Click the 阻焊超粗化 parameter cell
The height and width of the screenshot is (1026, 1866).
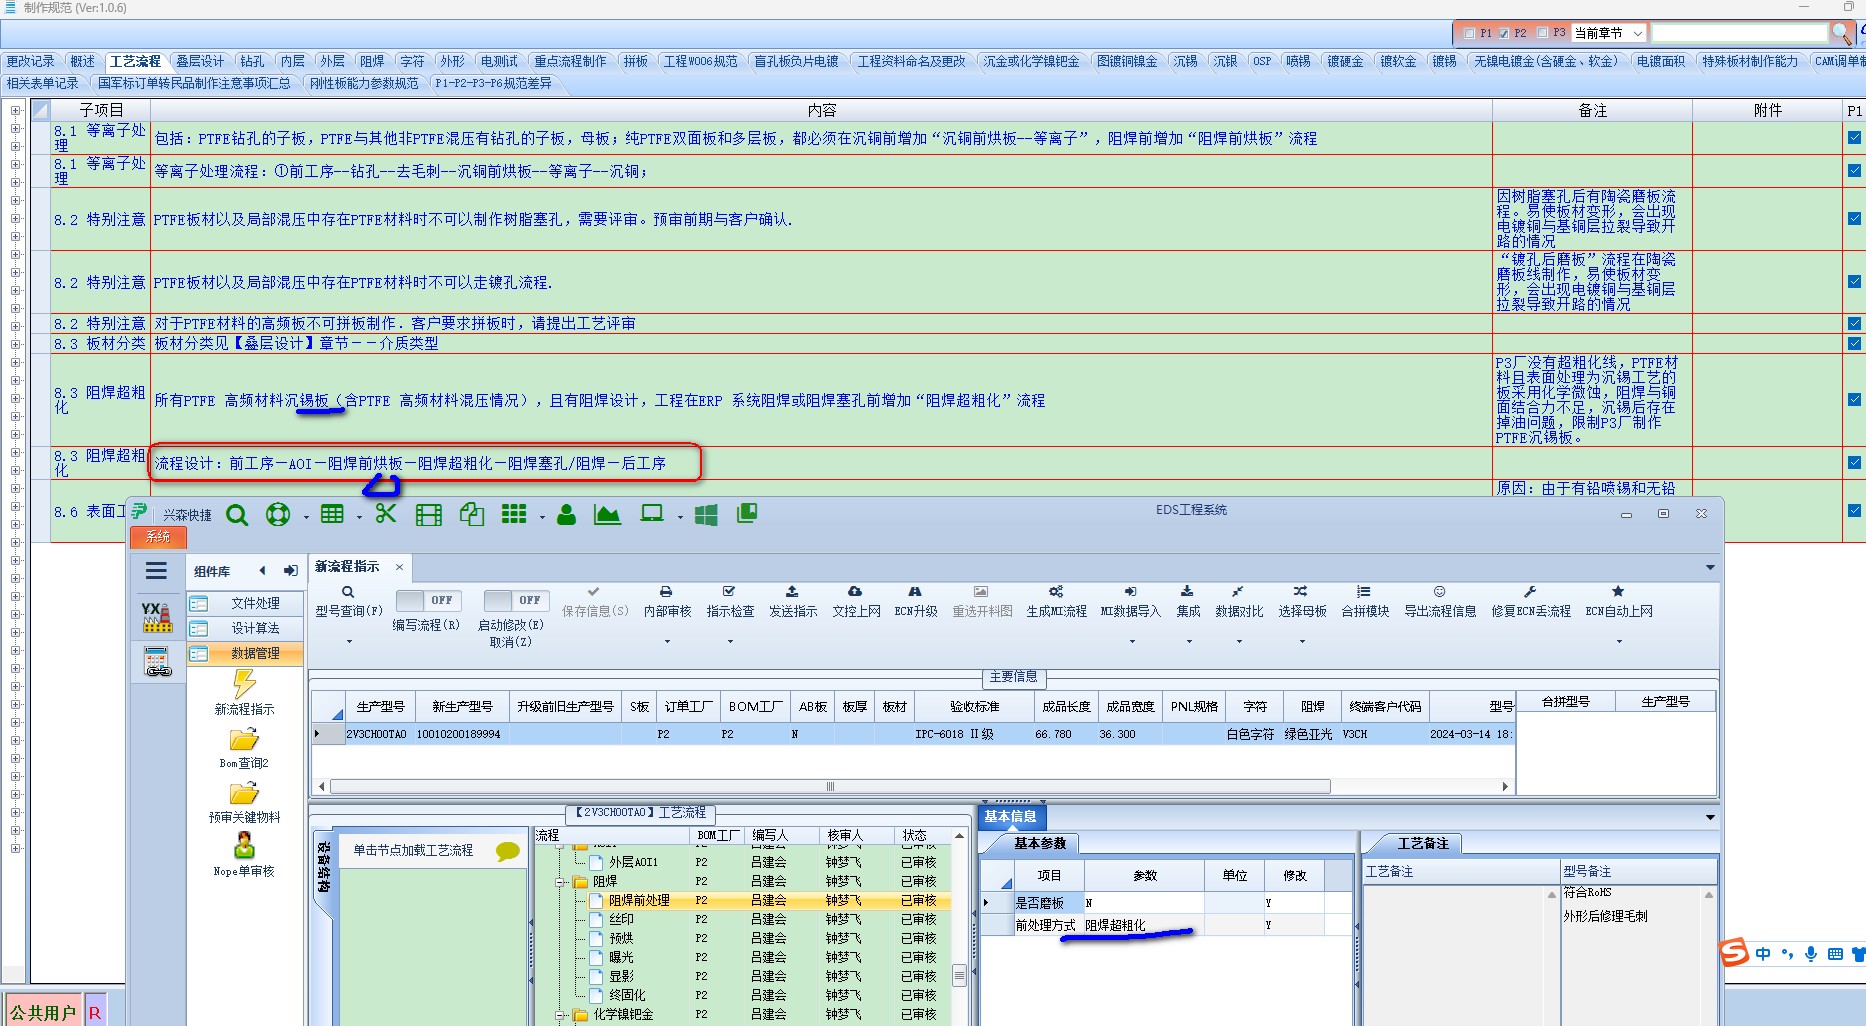point(1143,926)
